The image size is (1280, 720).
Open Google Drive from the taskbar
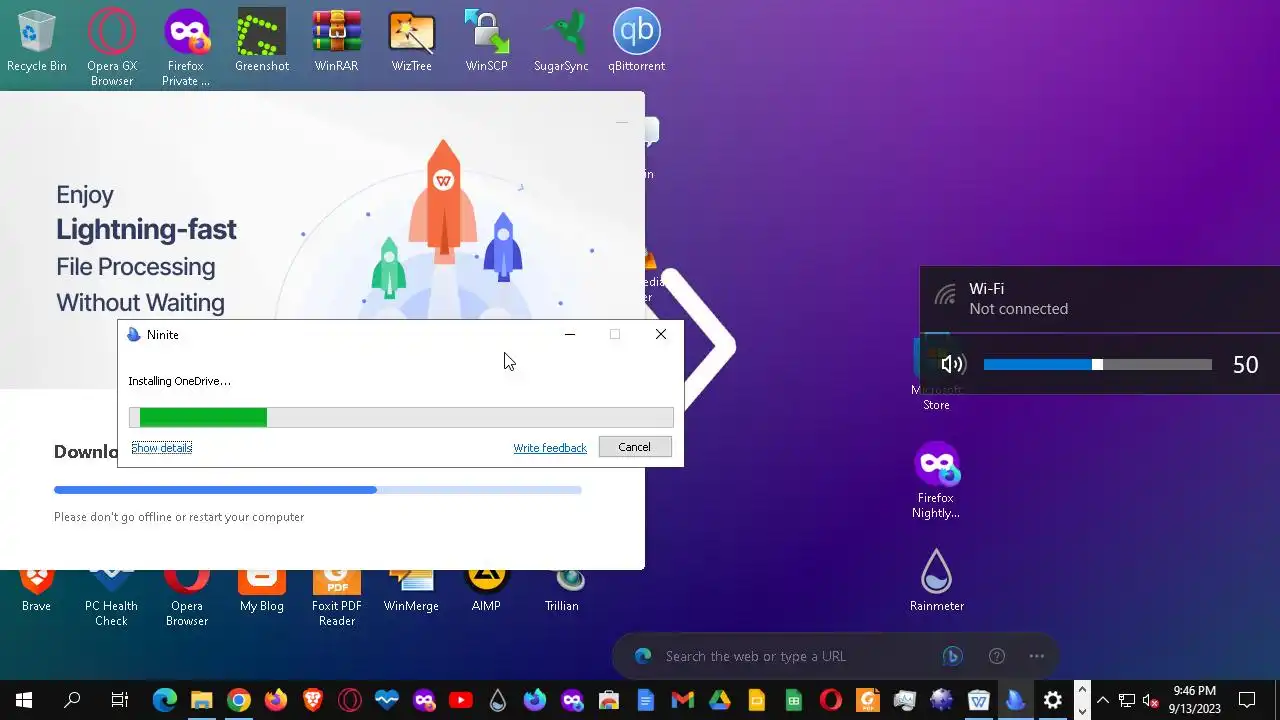[x=720, y=700]
